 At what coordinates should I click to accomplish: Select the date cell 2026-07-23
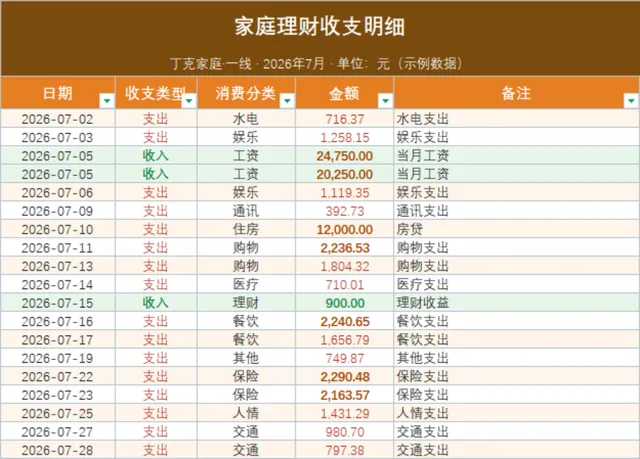point(58,395)
